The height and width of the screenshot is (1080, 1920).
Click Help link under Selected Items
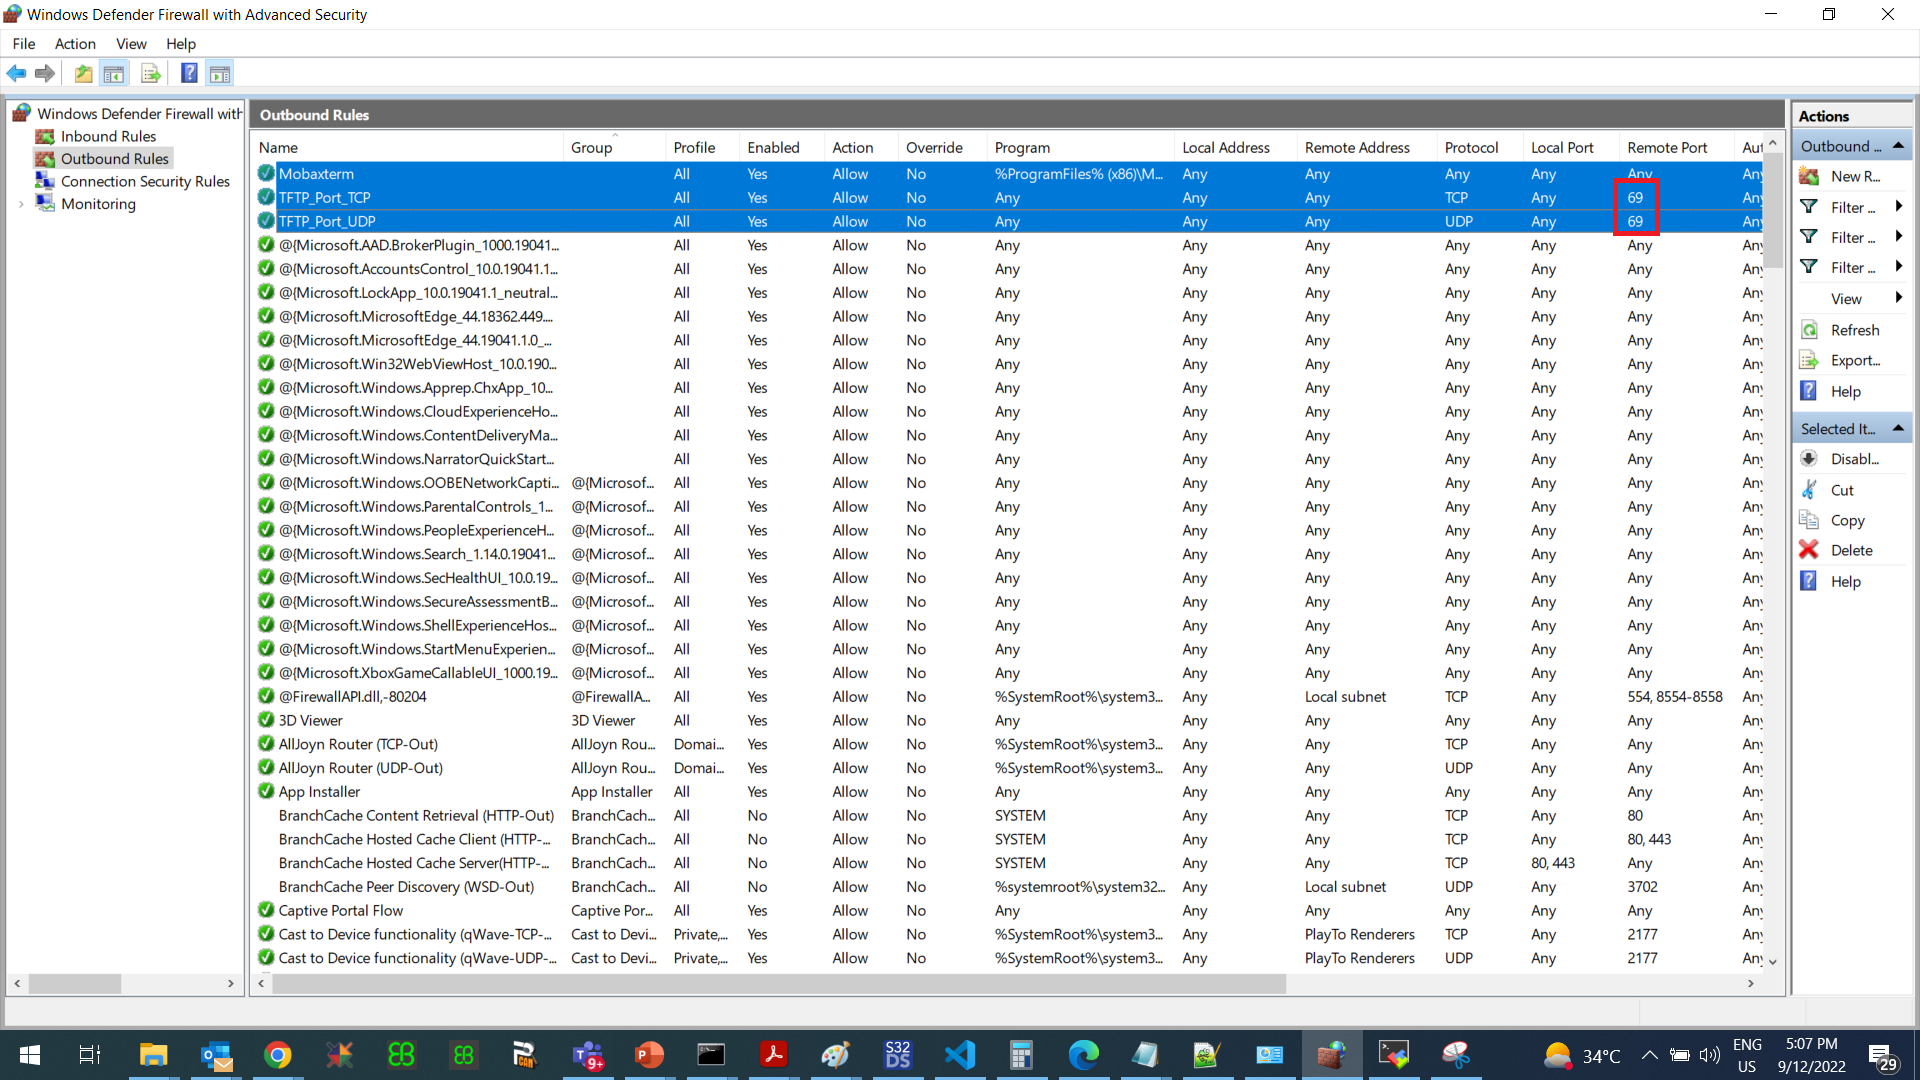coord(1846,581)
